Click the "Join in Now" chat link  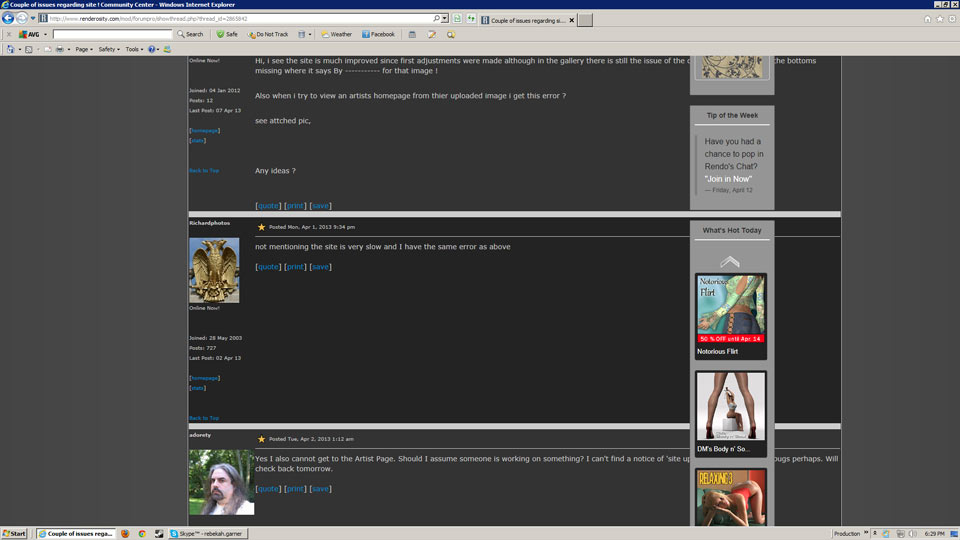click(728, 179)
